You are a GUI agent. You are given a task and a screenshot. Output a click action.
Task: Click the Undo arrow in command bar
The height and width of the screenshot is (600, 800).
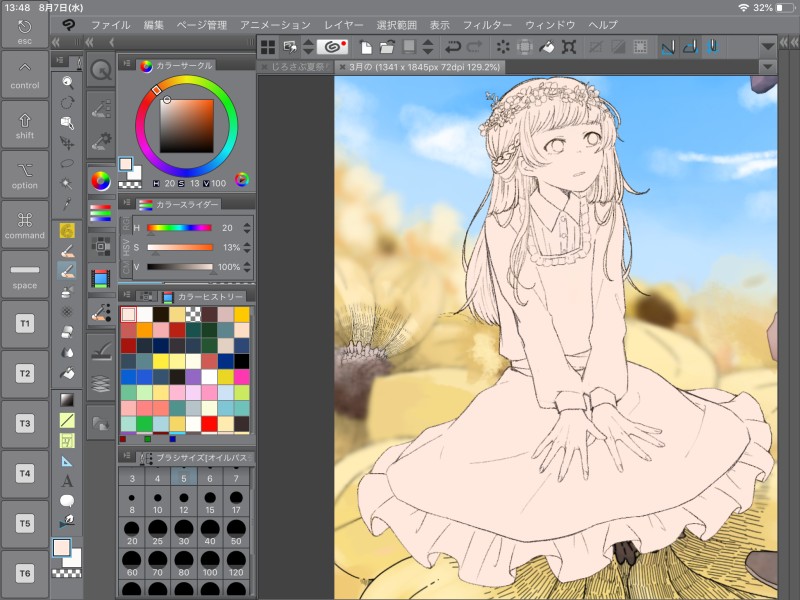[453, 46]
